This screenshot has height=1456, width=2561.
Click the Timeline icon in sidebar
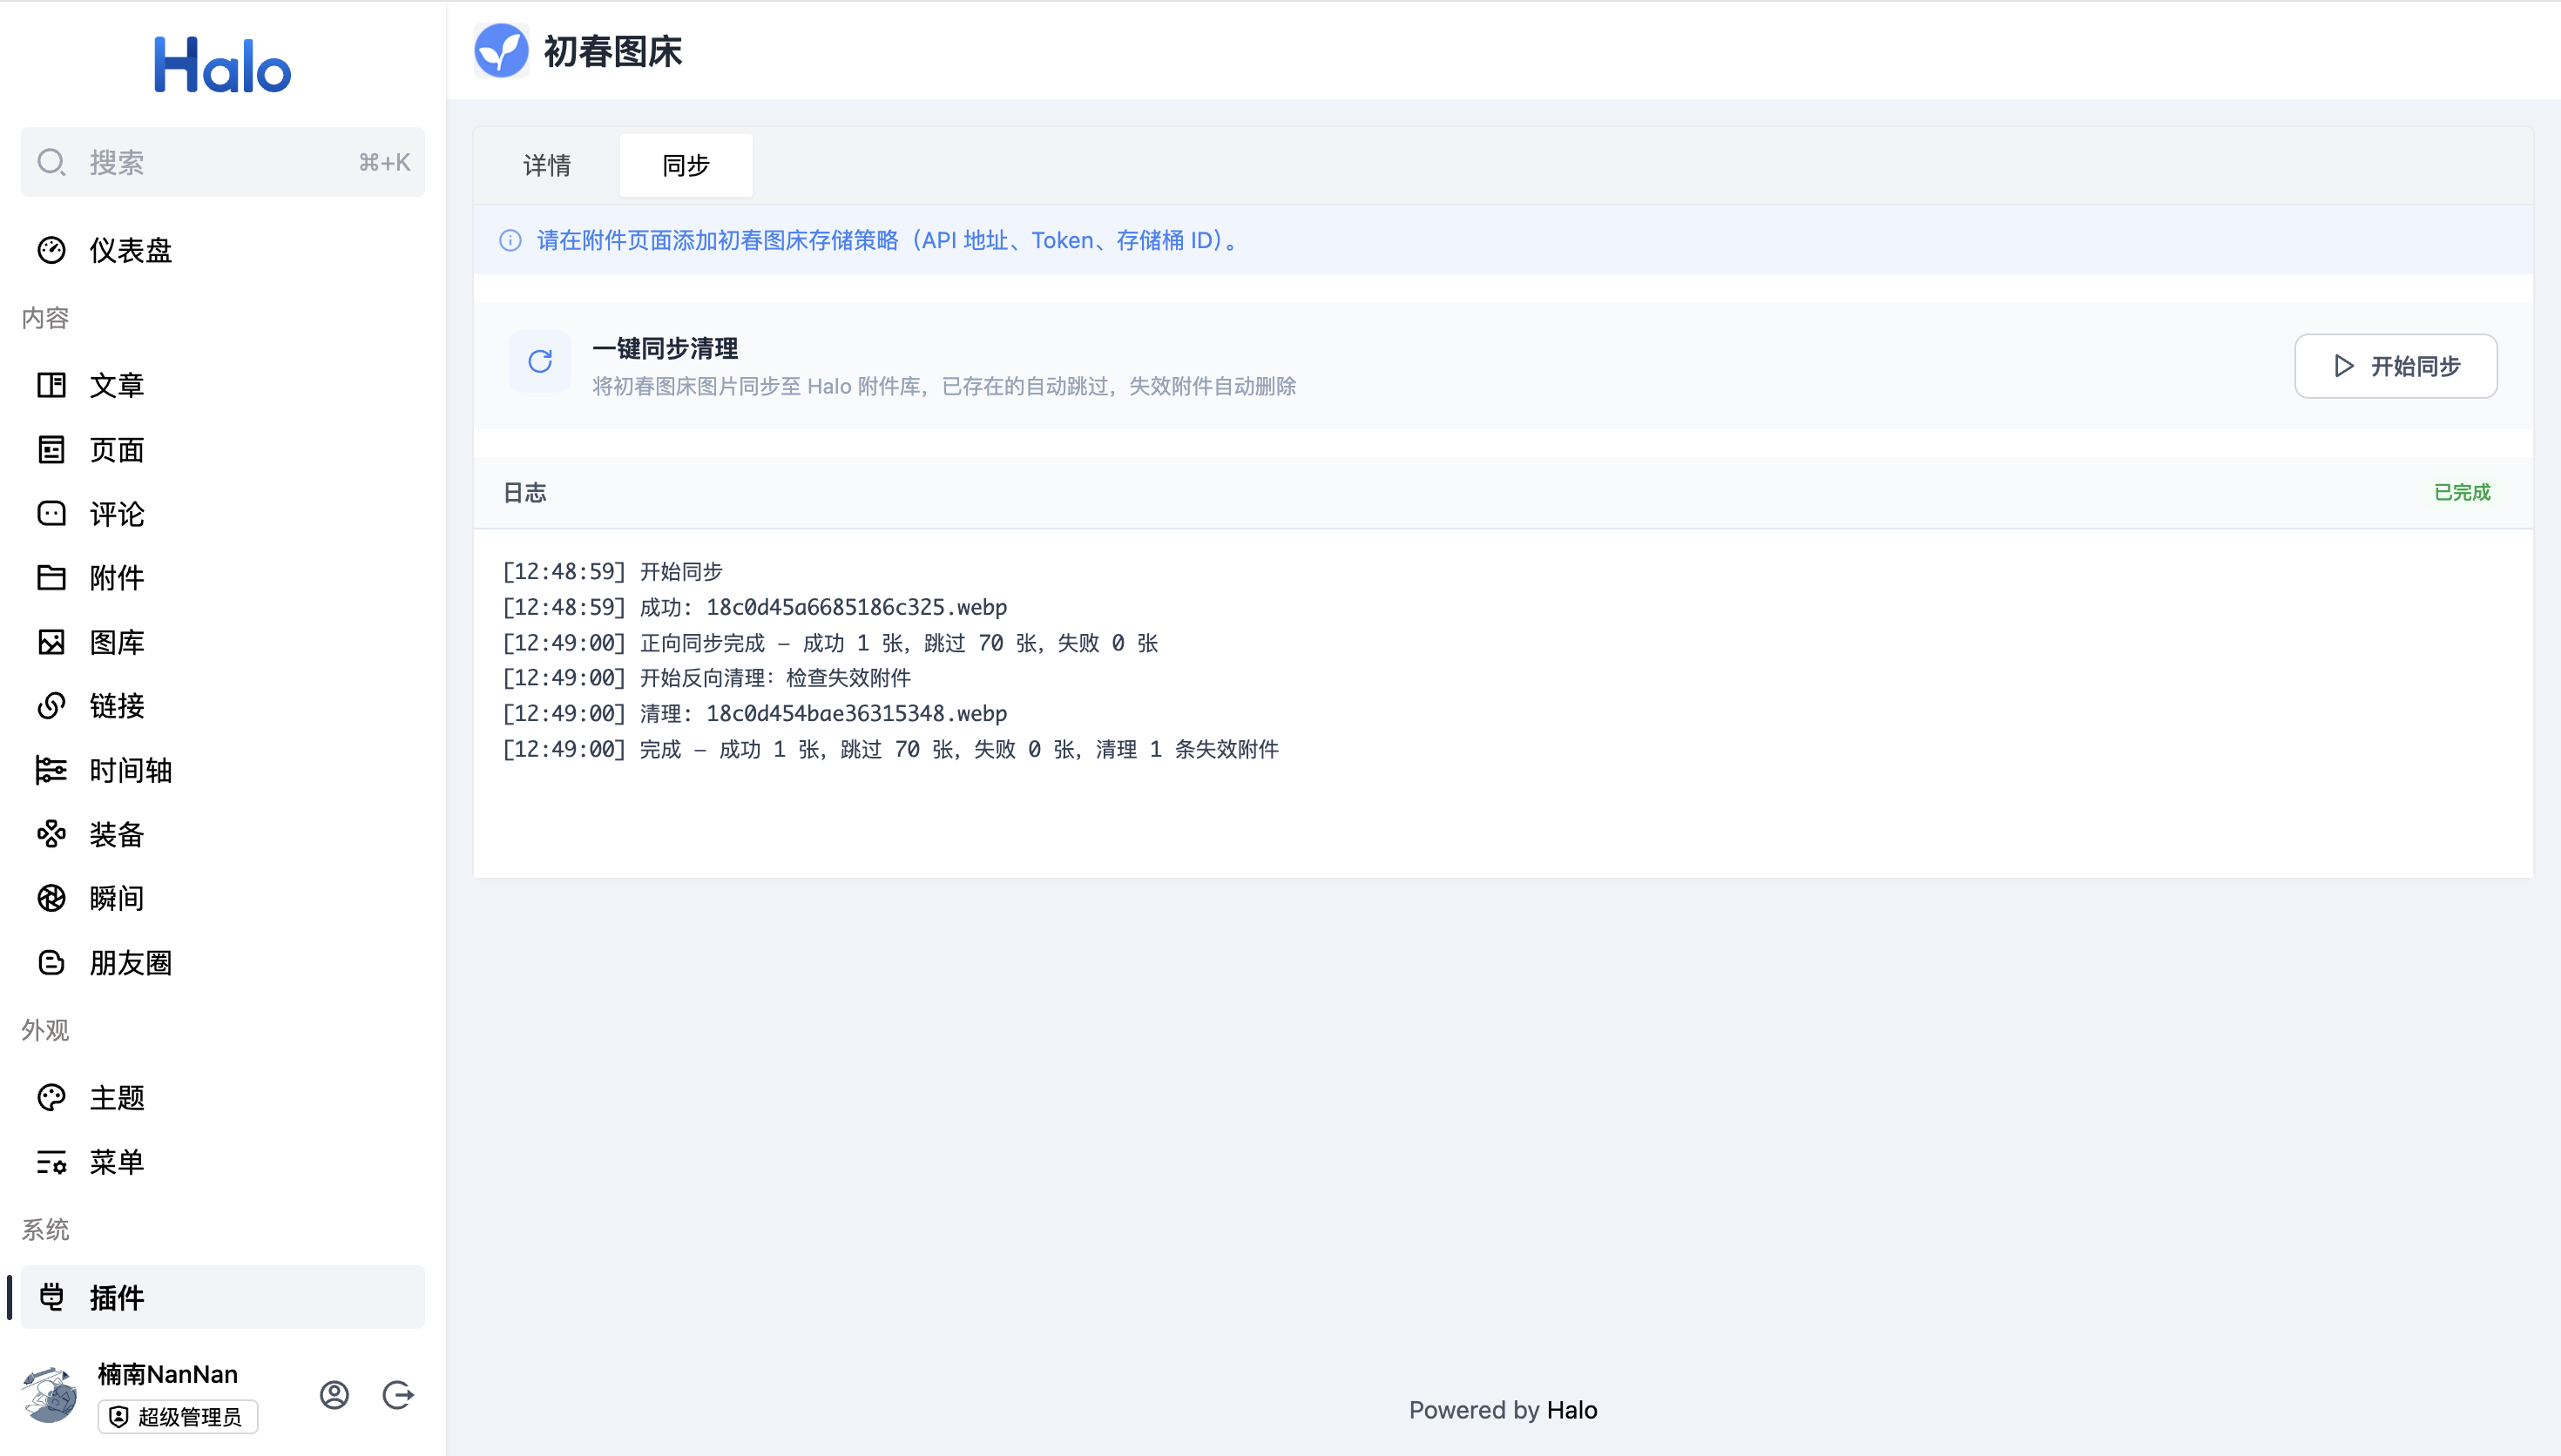(x=51, y=770)
